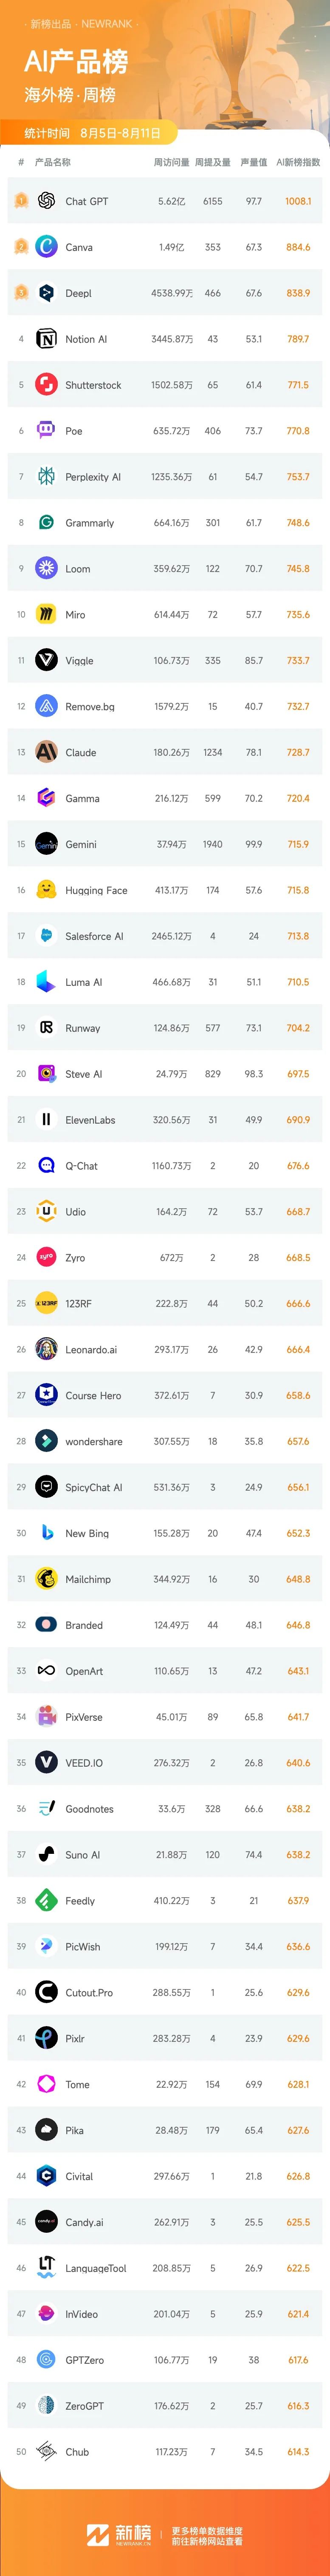Select the Claude logo icon

click(x=46, y=752)
